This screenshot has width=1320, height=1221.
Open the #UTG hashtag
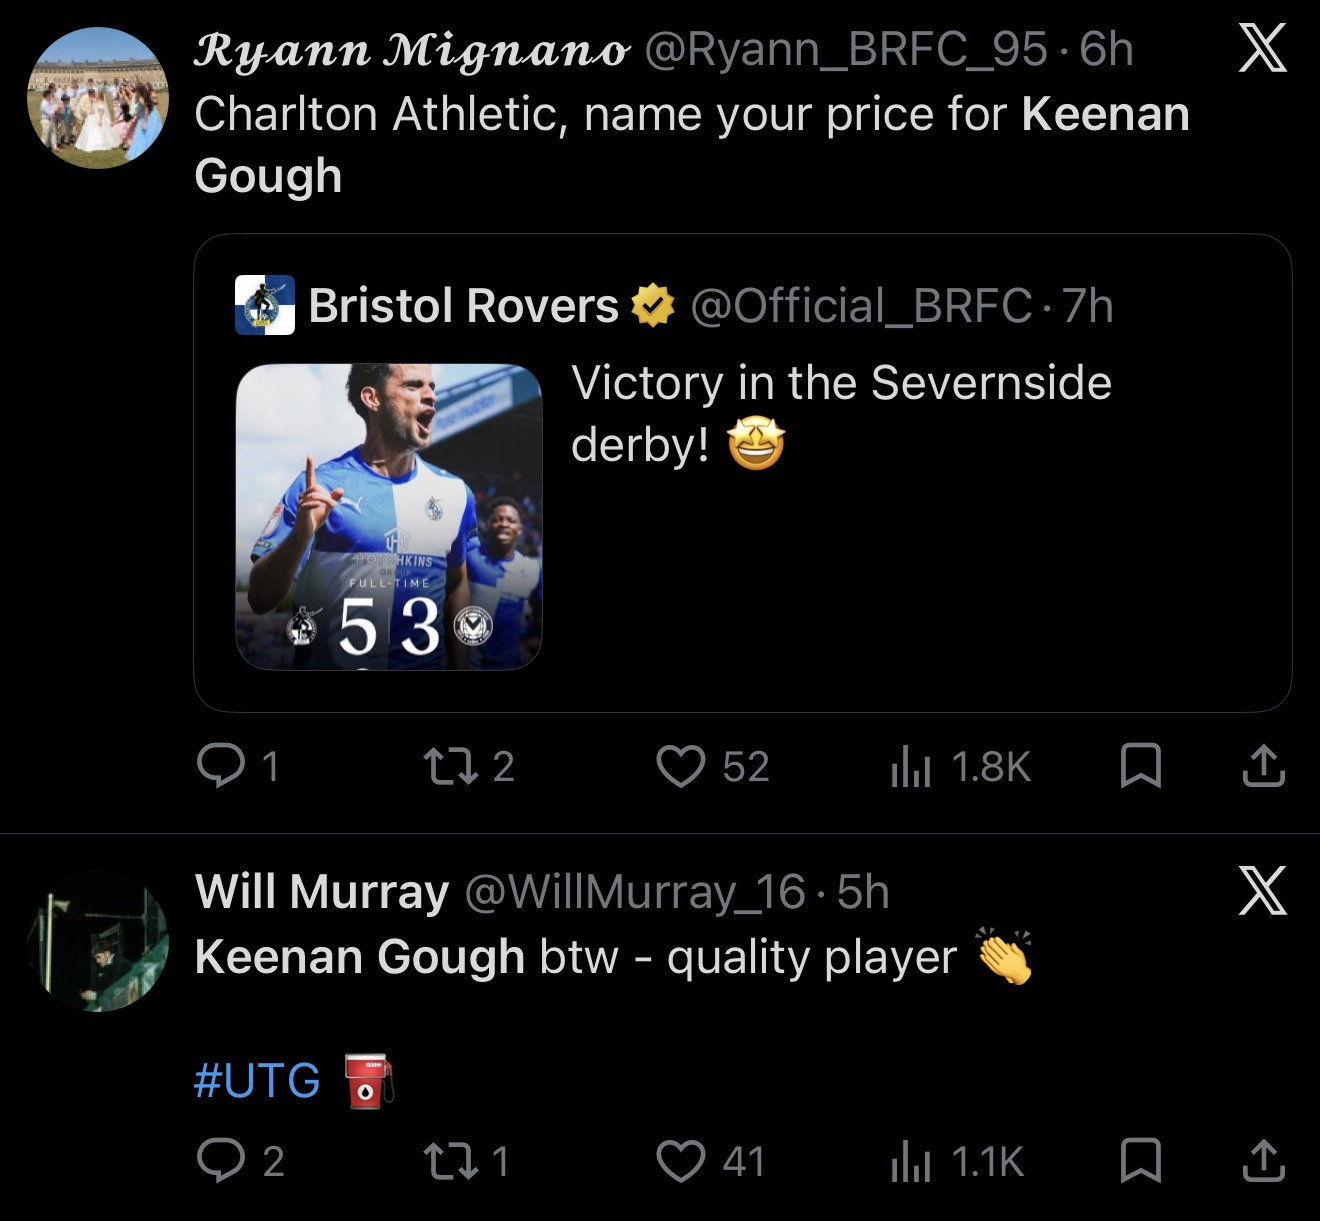(257, 1080)
